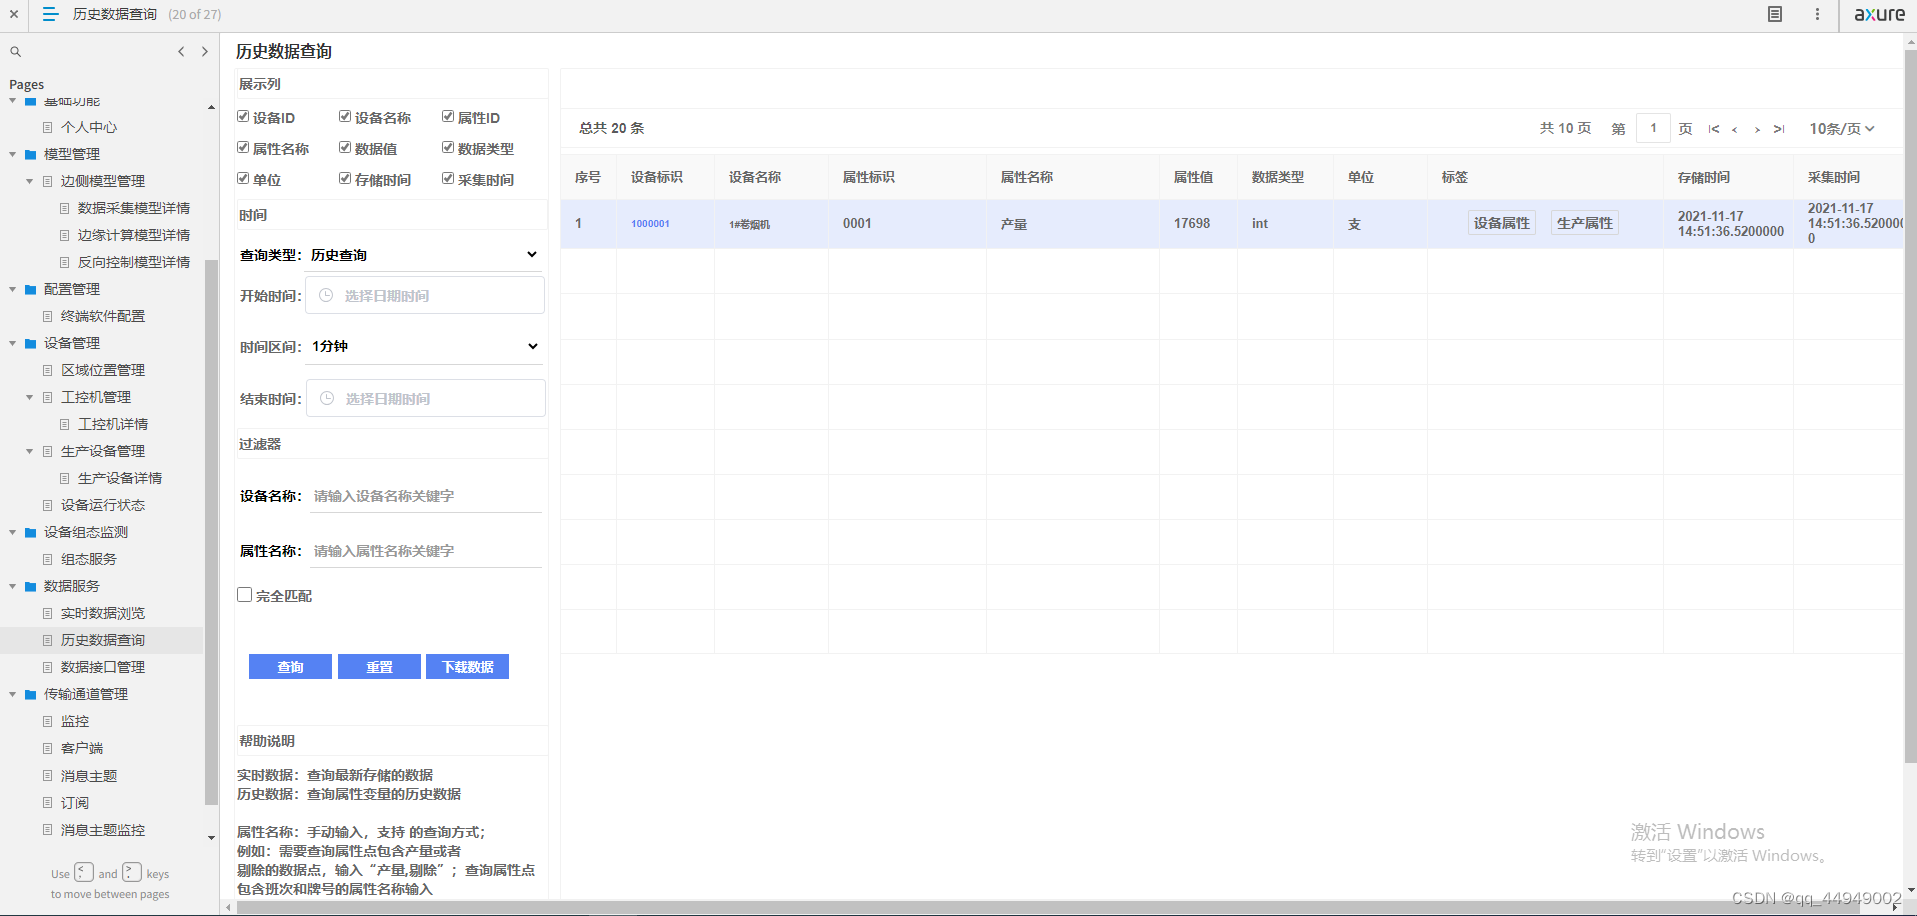Click the 设备管理 folder icon
The width and height of the screenshot is (1917, 916).
pos(30,344)
